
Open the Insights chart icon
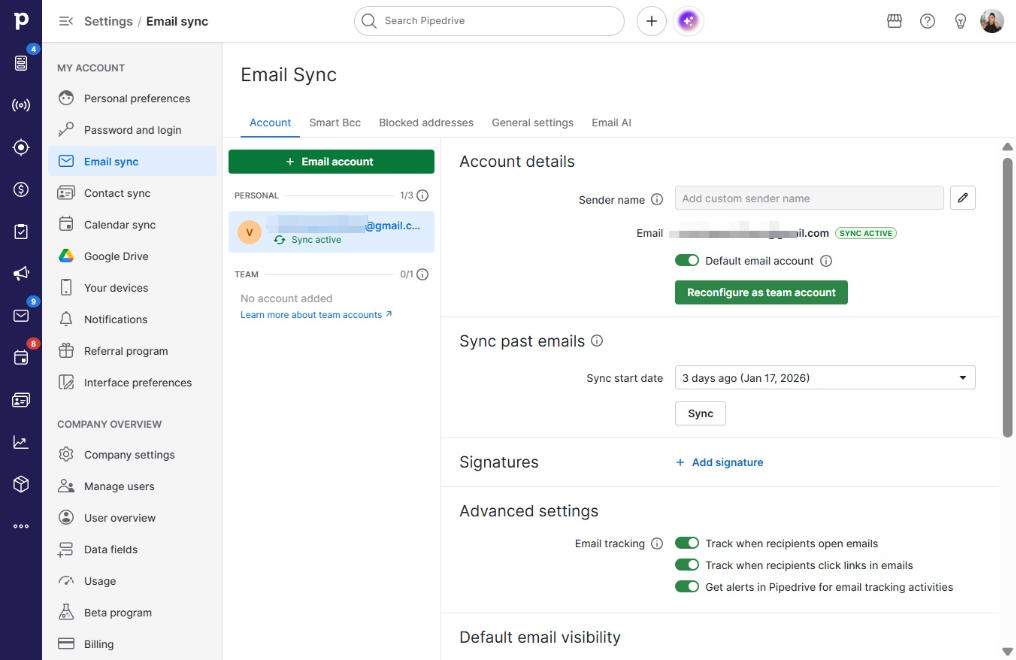(21, 442)
